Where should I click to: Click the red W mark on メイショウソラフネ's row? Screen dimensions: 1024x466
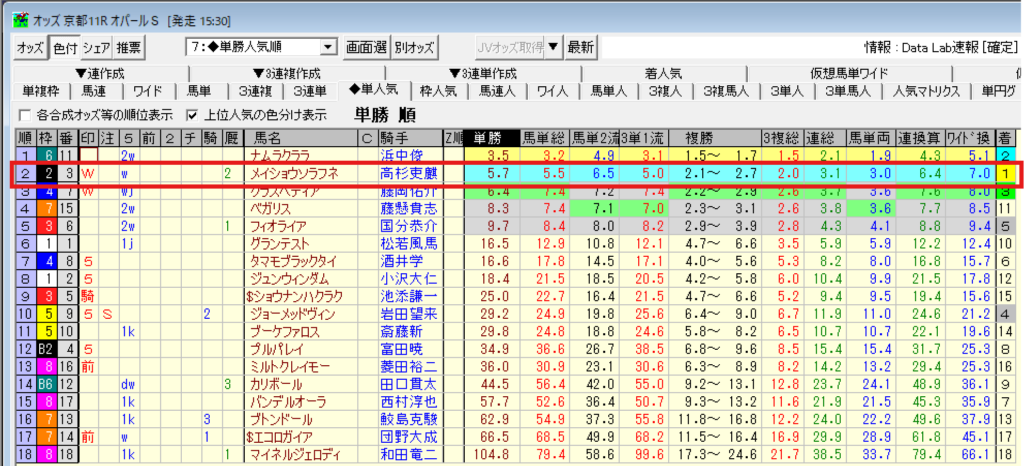88,173
